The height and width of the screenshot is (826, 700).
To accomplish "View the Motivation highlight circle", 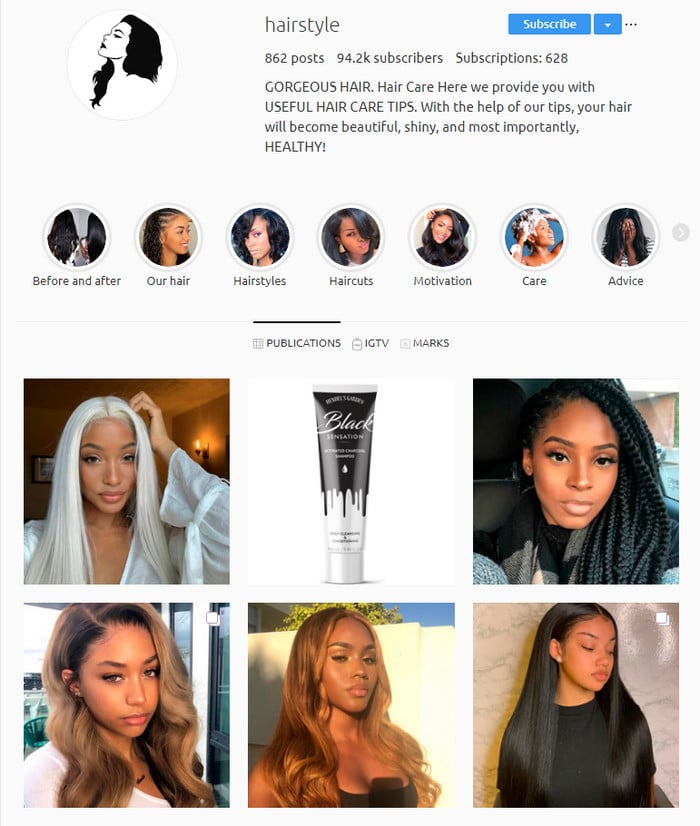I will (x=442, y=237).
